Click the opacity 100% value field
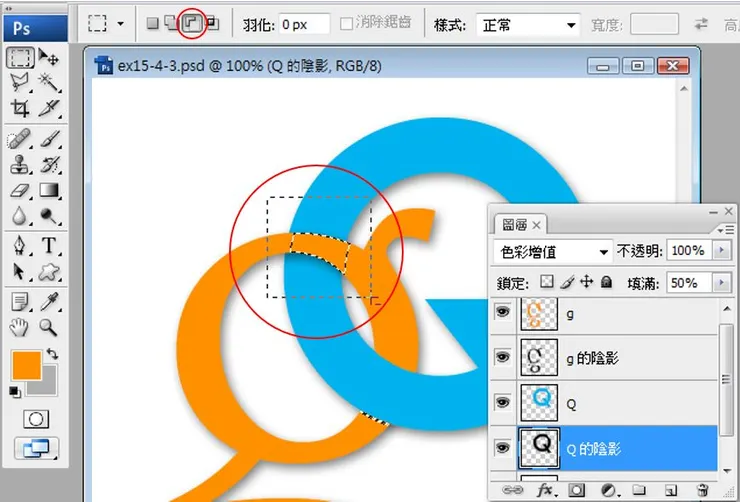Screen dimensions: 740x502 (x=689, y=251)
